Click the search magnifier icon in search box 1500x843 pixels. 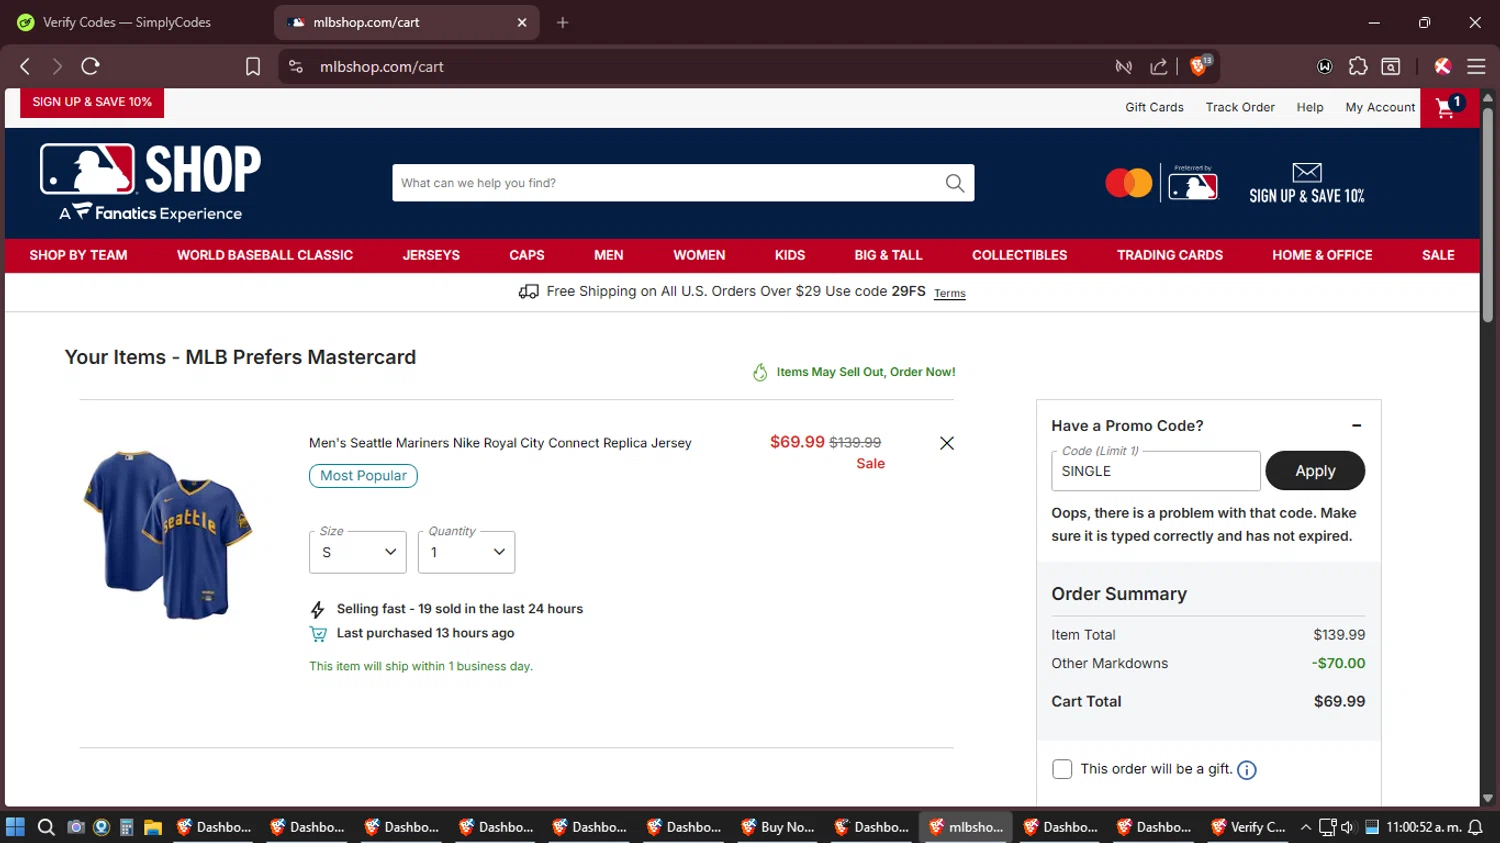point(955,183)
